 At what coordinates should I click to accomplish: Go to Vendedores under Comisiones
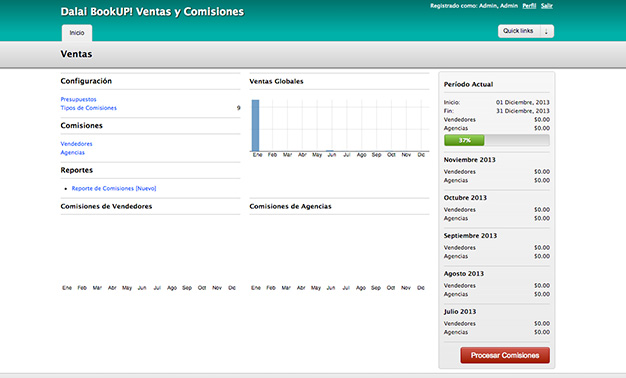click(x=76, y=144)
